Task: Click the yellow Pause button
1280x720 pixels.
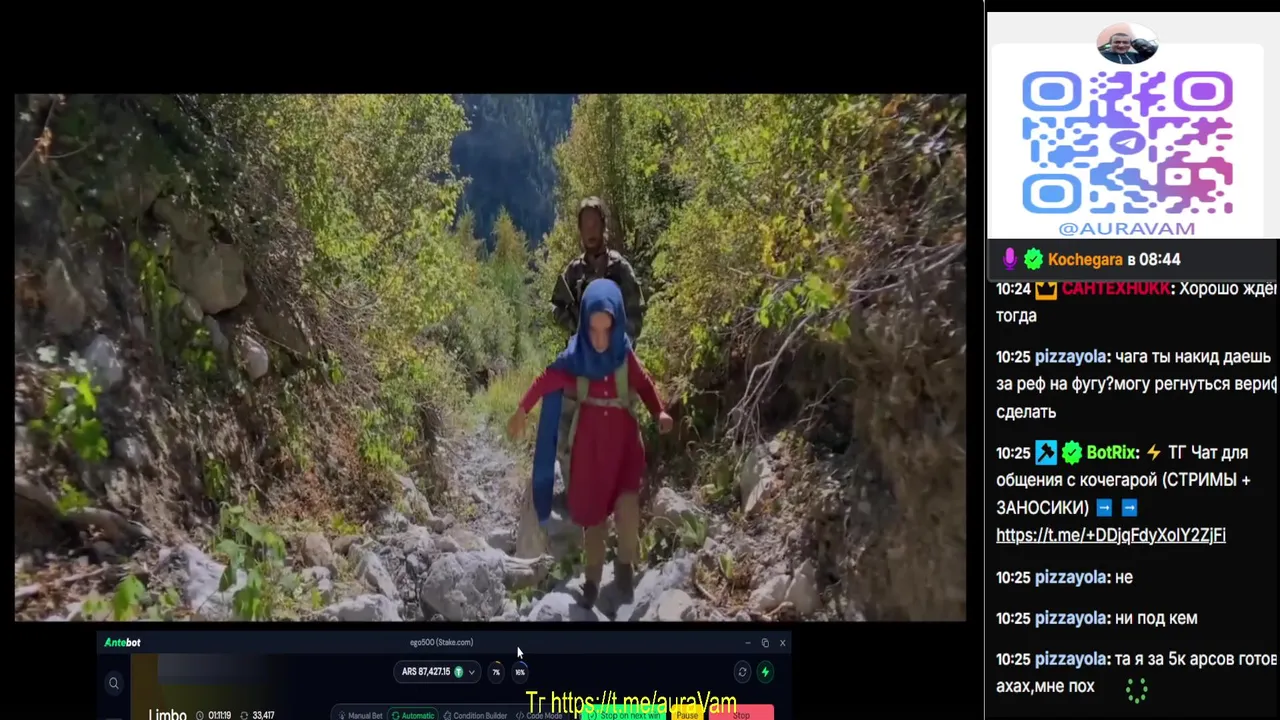Action: point(687,715)
